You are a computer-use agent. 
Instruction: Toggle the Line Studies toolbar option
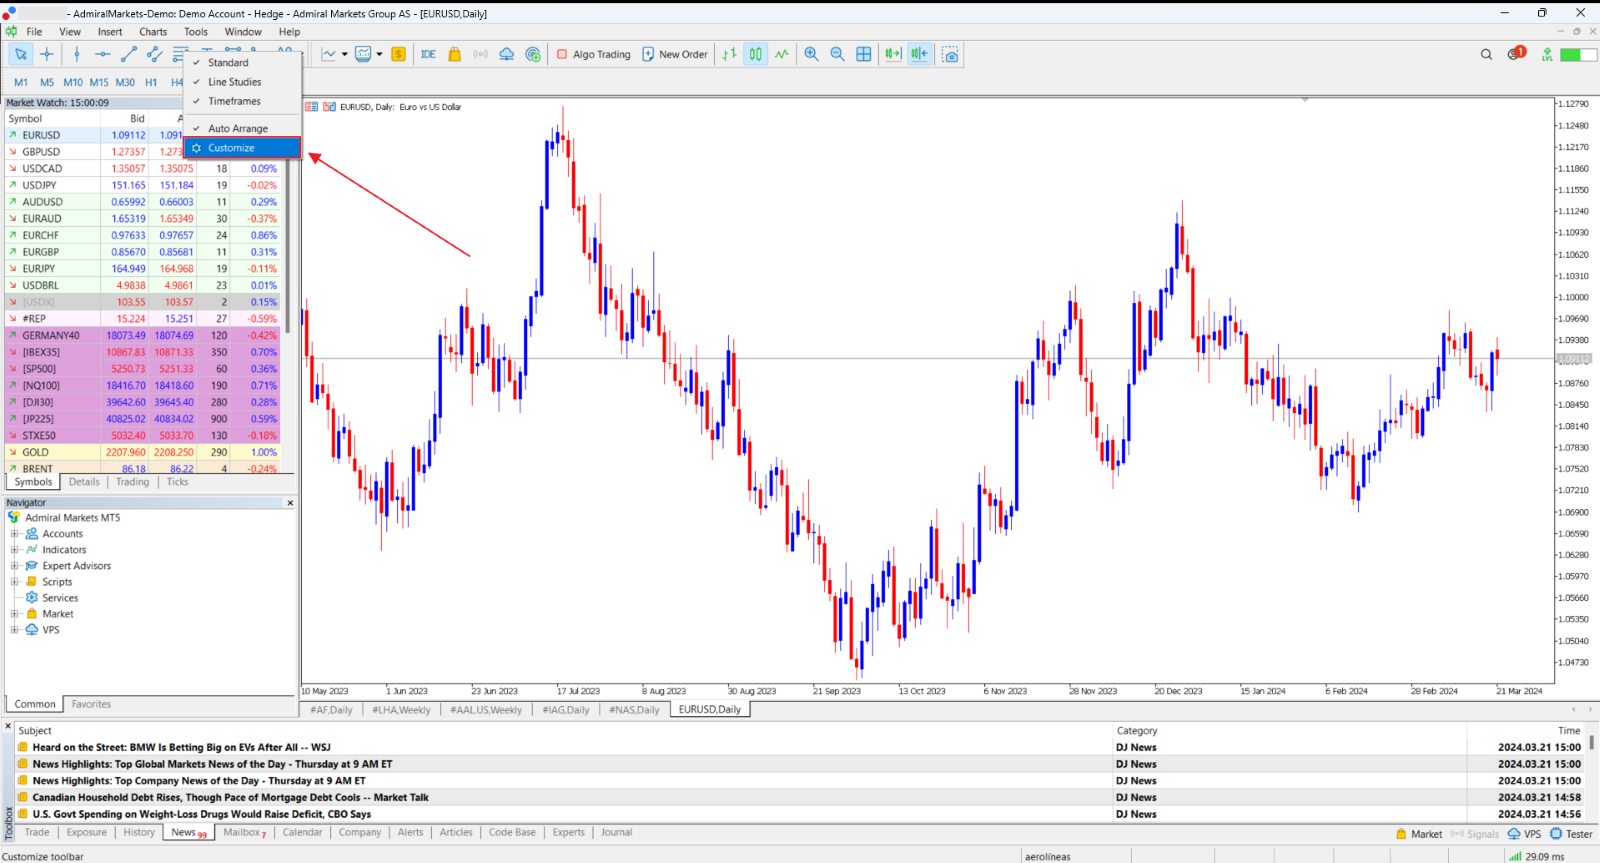click(x=242, y=82)
